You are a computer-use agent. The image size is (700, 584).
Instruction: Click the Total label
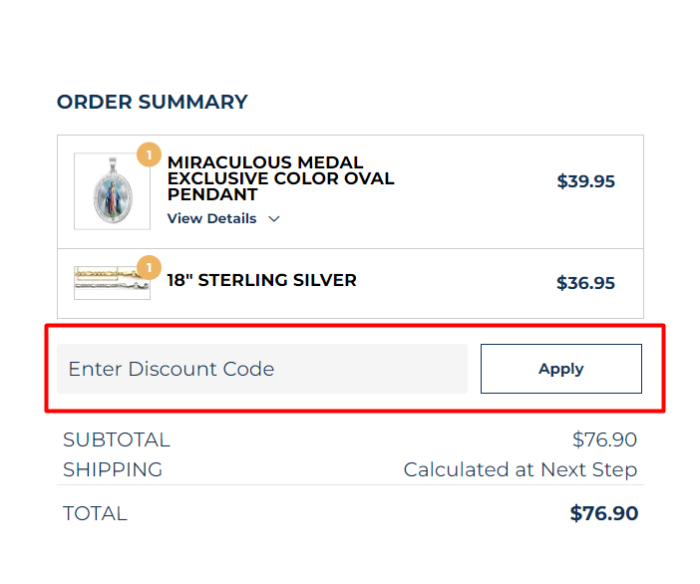pyautogui.click(x=95, y=514)
